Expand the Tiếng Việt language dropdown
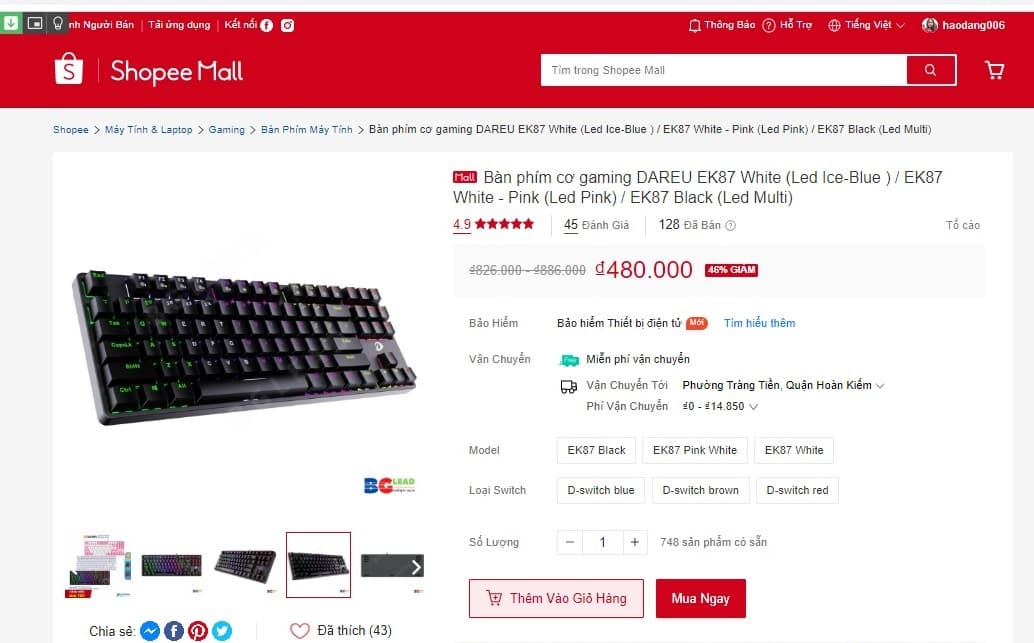Screen dimensions: 1034x643 [x=867, y=25]
